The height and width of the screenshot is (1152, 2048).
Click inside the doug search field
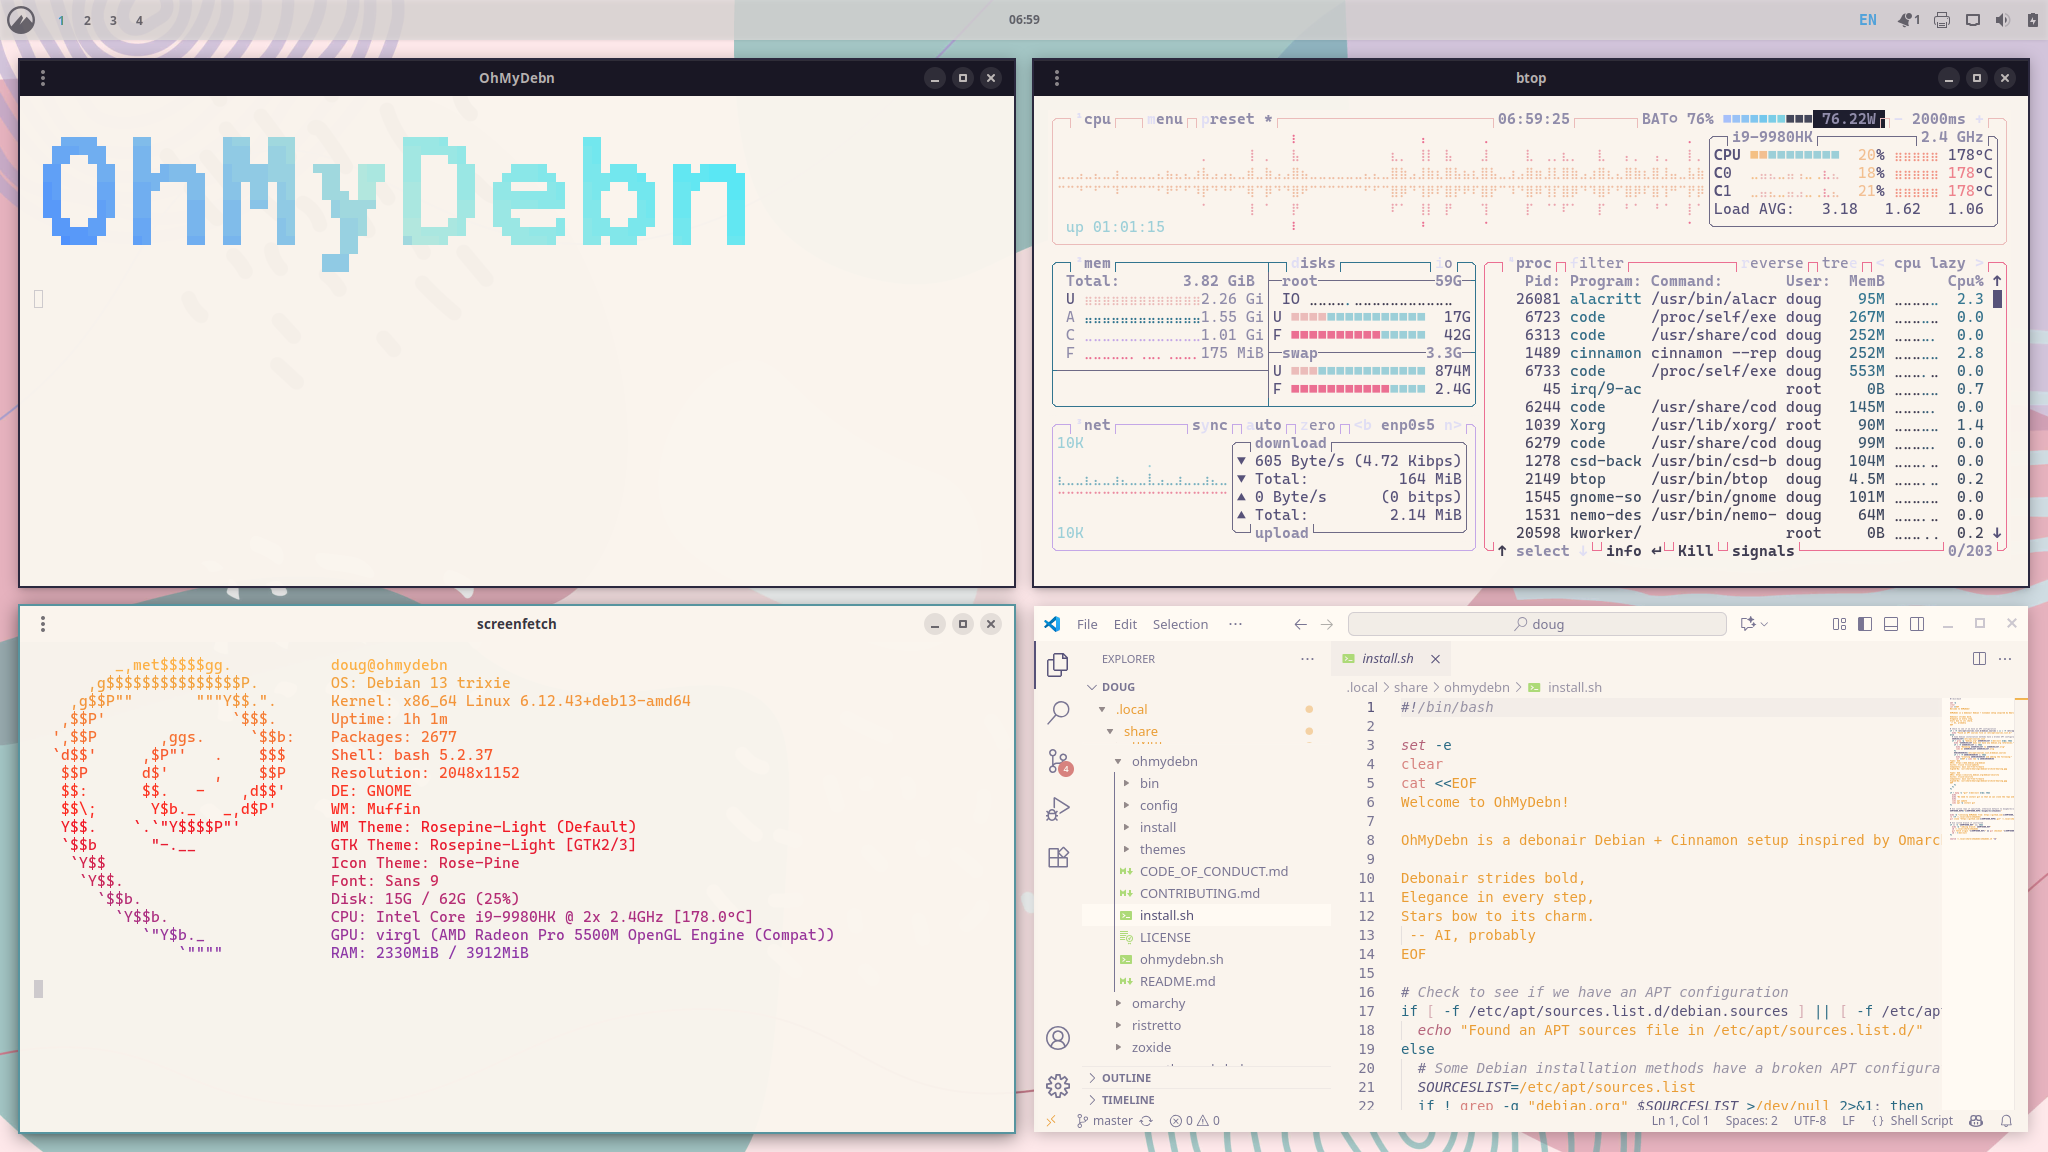point(1540,623)
